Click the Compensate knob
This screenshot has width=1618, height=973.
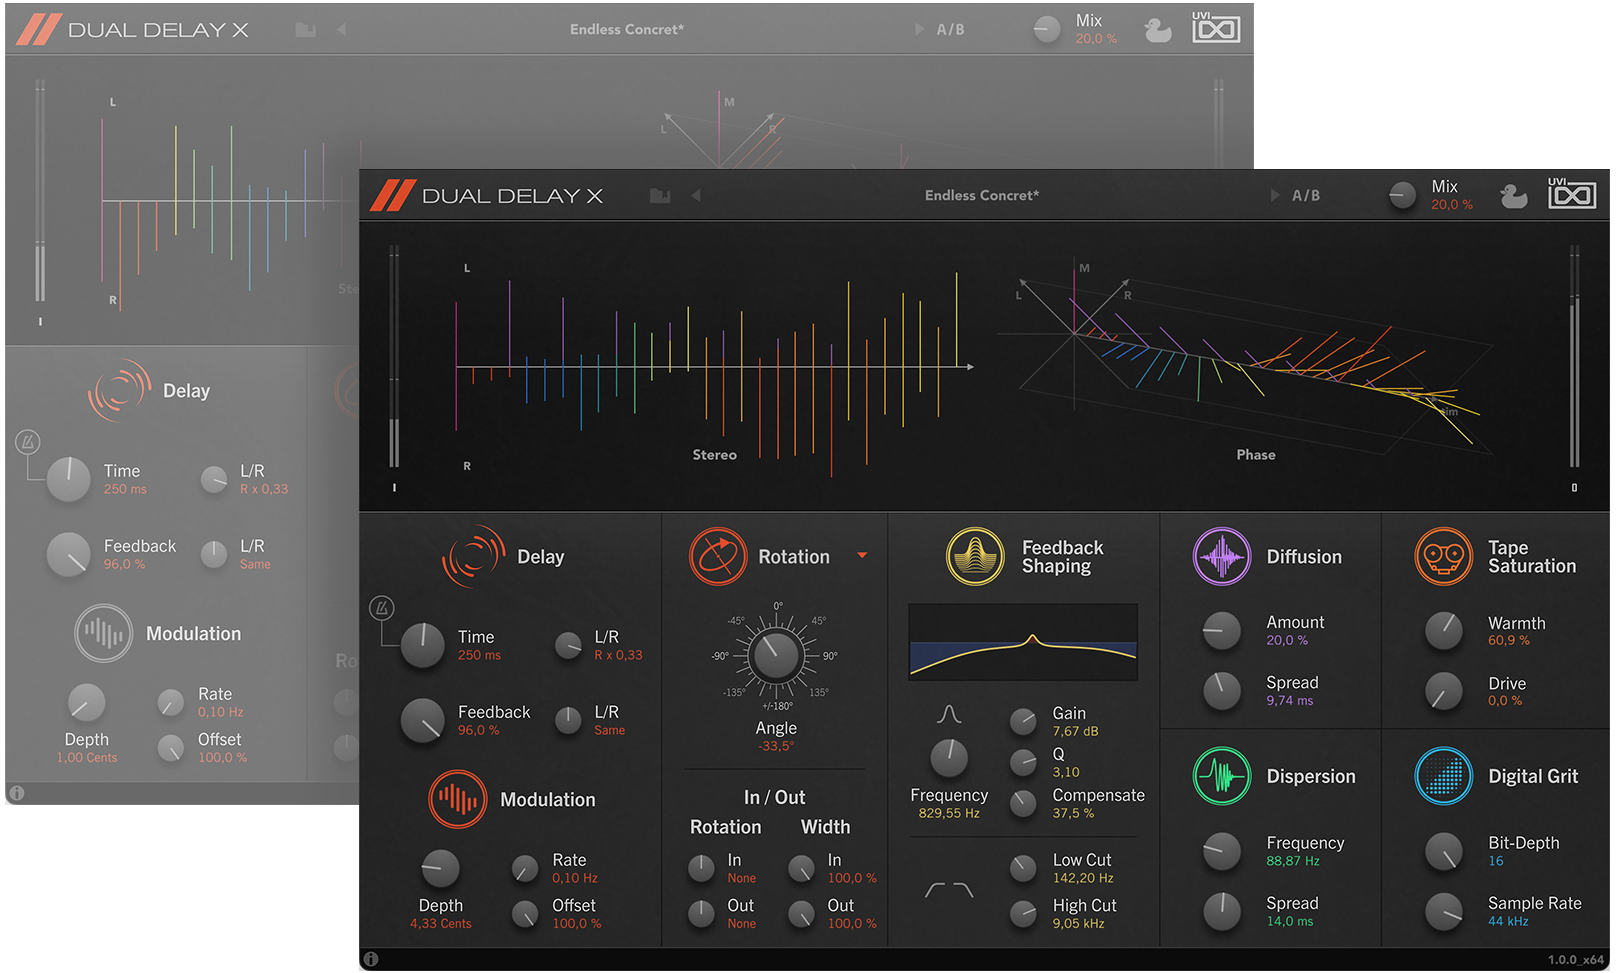pyautogui.click(x=1023, y=803)
